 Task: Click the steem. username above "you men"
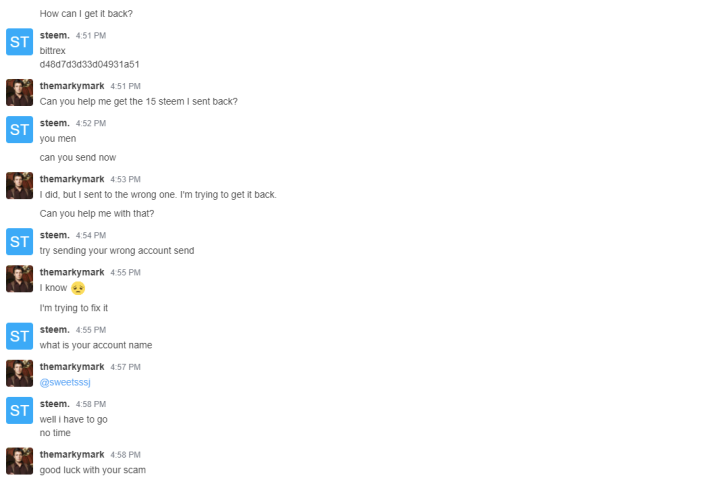(54, 123)
